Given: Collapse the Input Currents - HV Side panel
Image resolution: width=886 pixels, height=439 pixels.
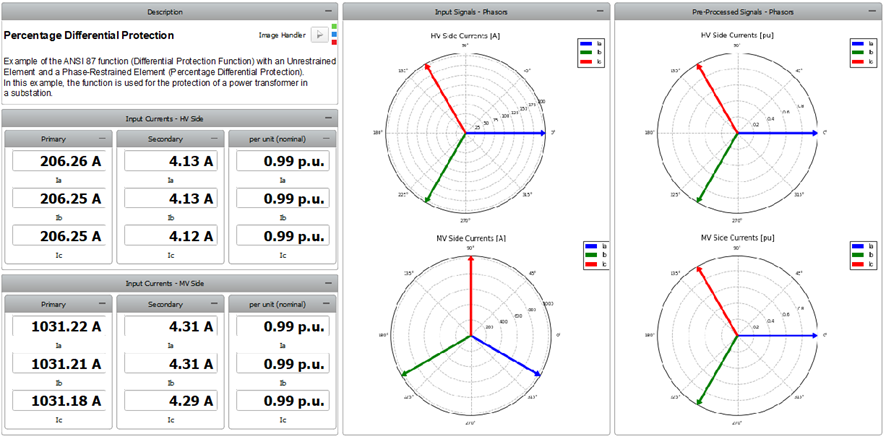Looking at the screenshot, I should pos(329,118).
